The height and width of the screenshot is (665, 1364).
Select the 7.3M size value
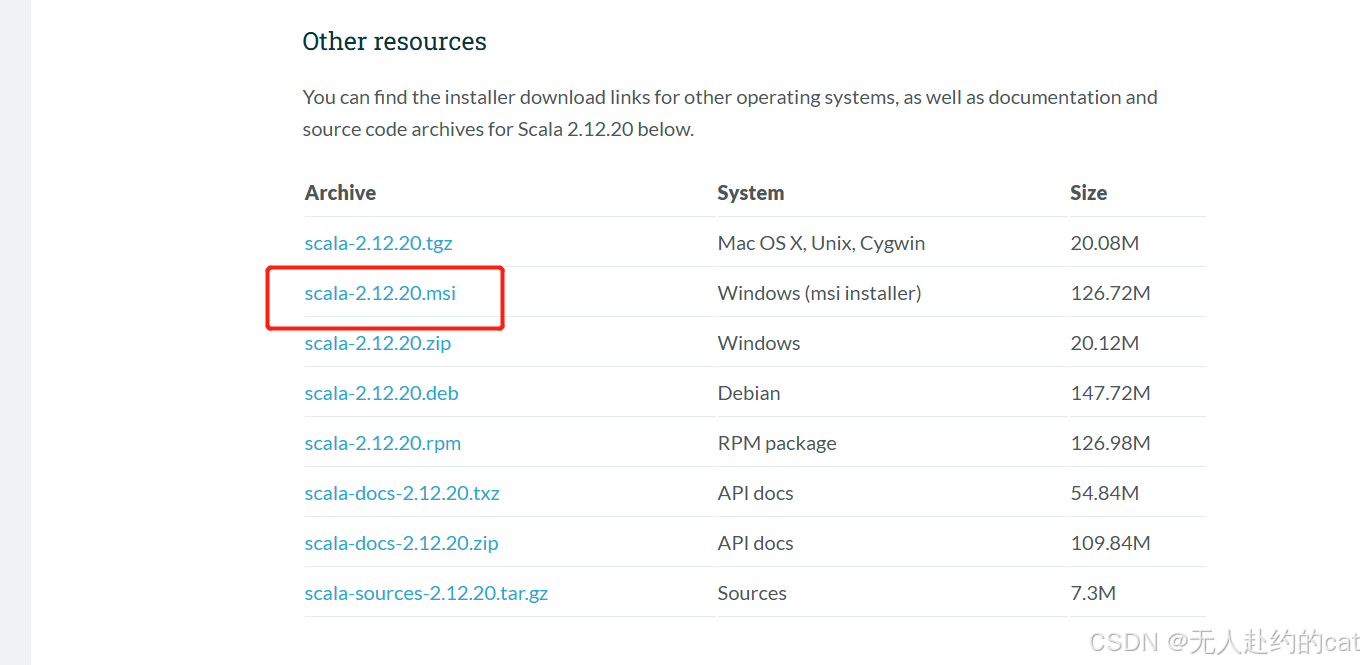pos(1093,593)
